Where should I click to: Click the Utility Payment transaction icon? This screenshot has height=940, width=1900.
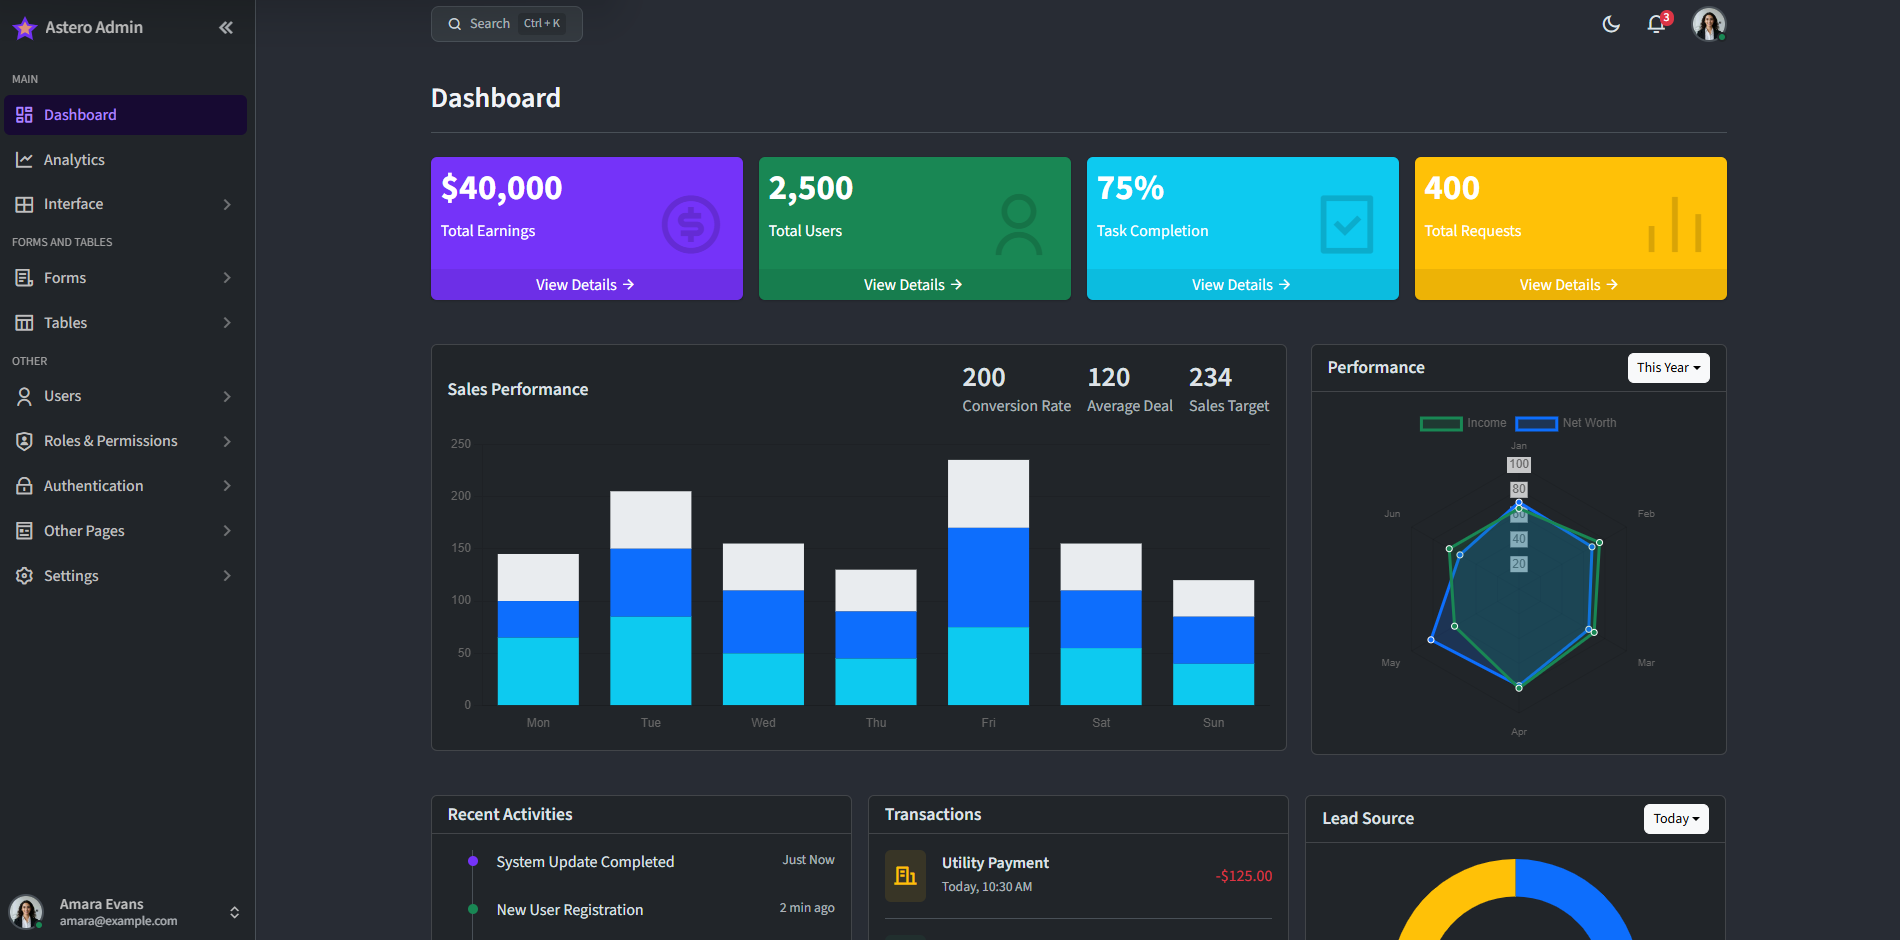tap(905, 876)
